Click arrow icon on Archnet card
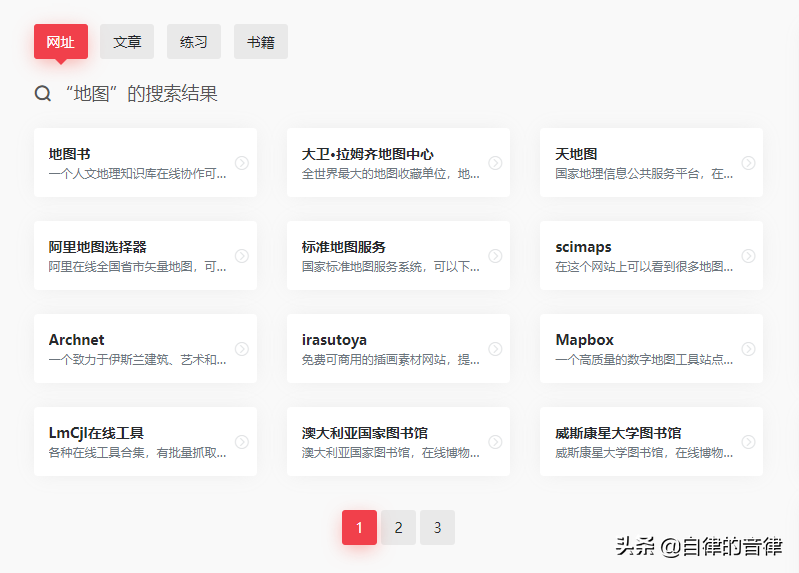This screenshot has height=573, width=799. 242,349
